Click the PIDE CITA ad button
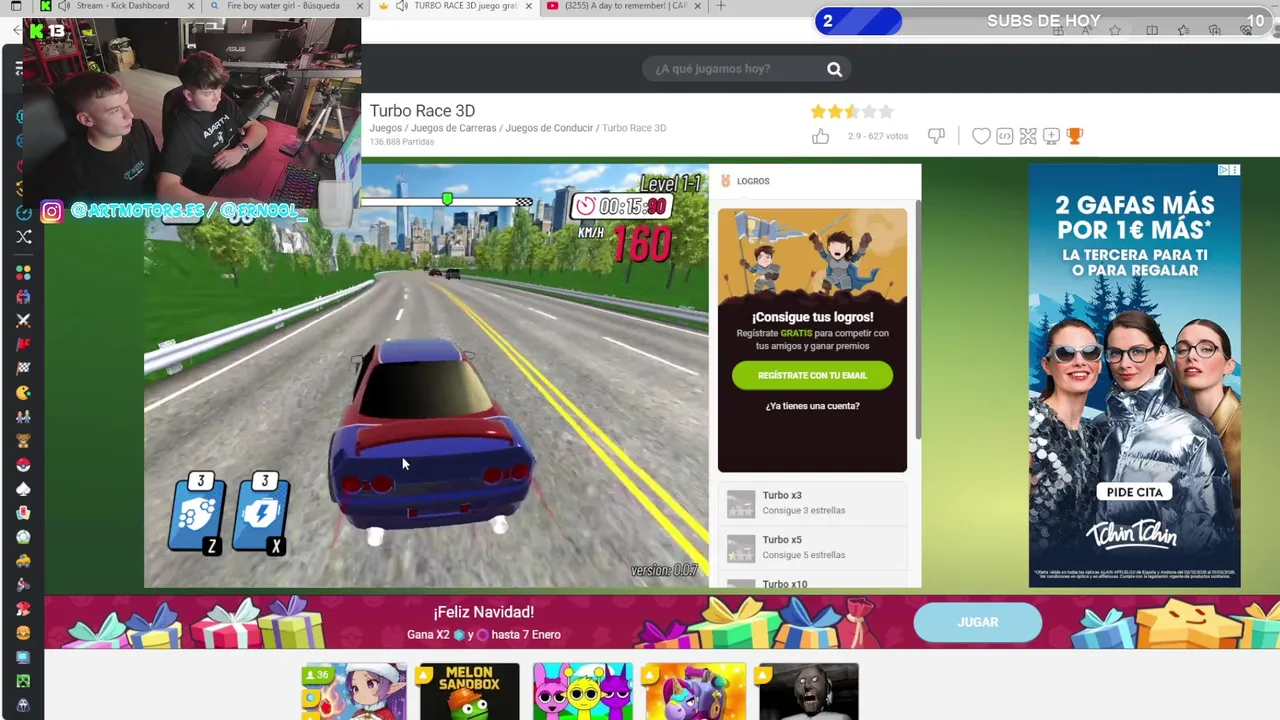 pyautogui.click(x=1135, y=492)
